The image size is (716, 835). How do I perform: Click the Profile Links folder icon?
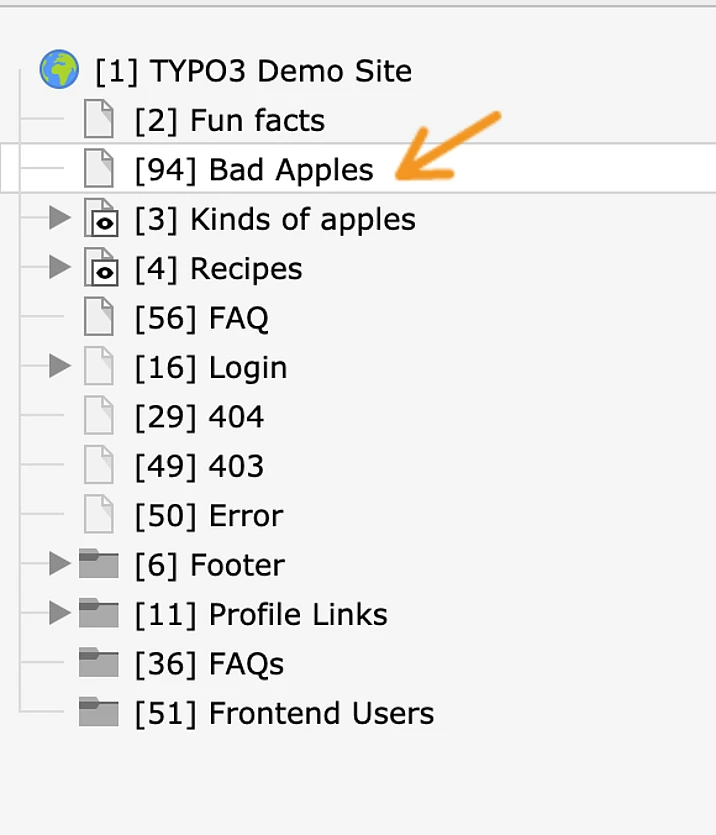tap(99, 614)
